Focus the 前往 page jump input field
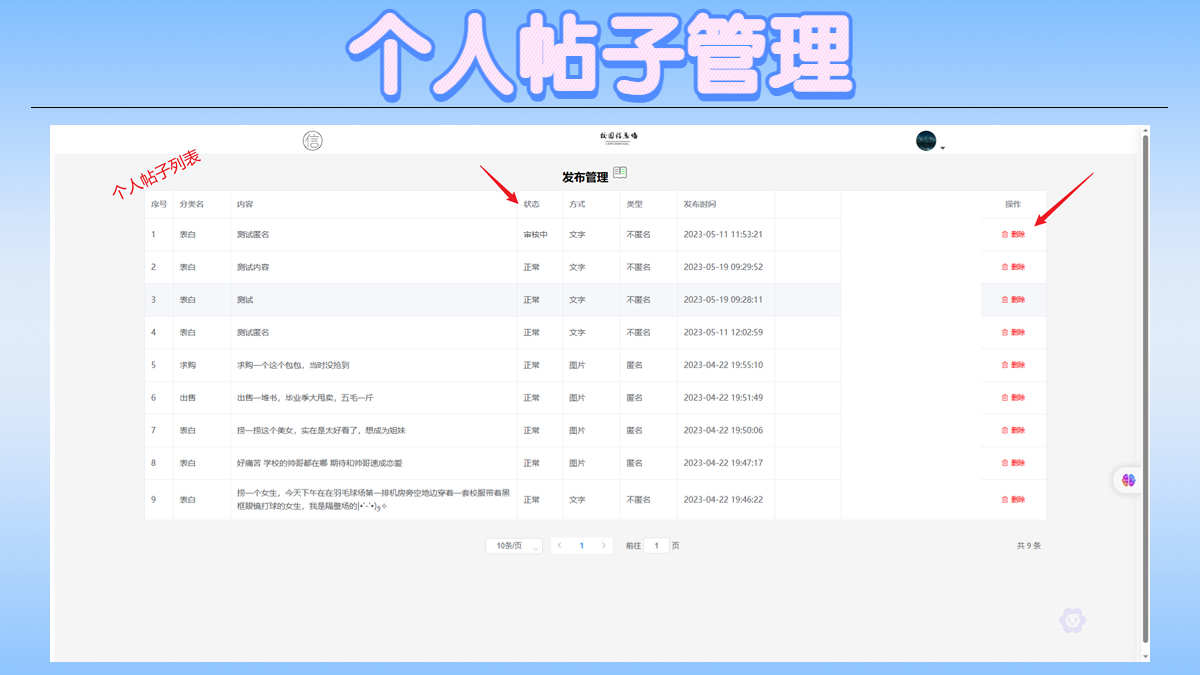1200x675 pixels. coord(656,546)
